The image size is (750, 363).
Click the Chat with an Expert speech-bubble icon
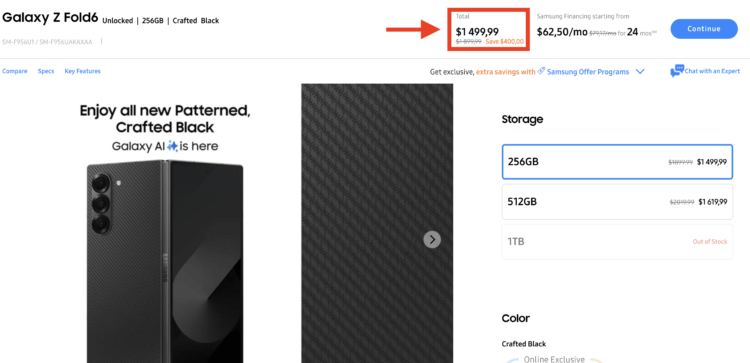point(677,71)
